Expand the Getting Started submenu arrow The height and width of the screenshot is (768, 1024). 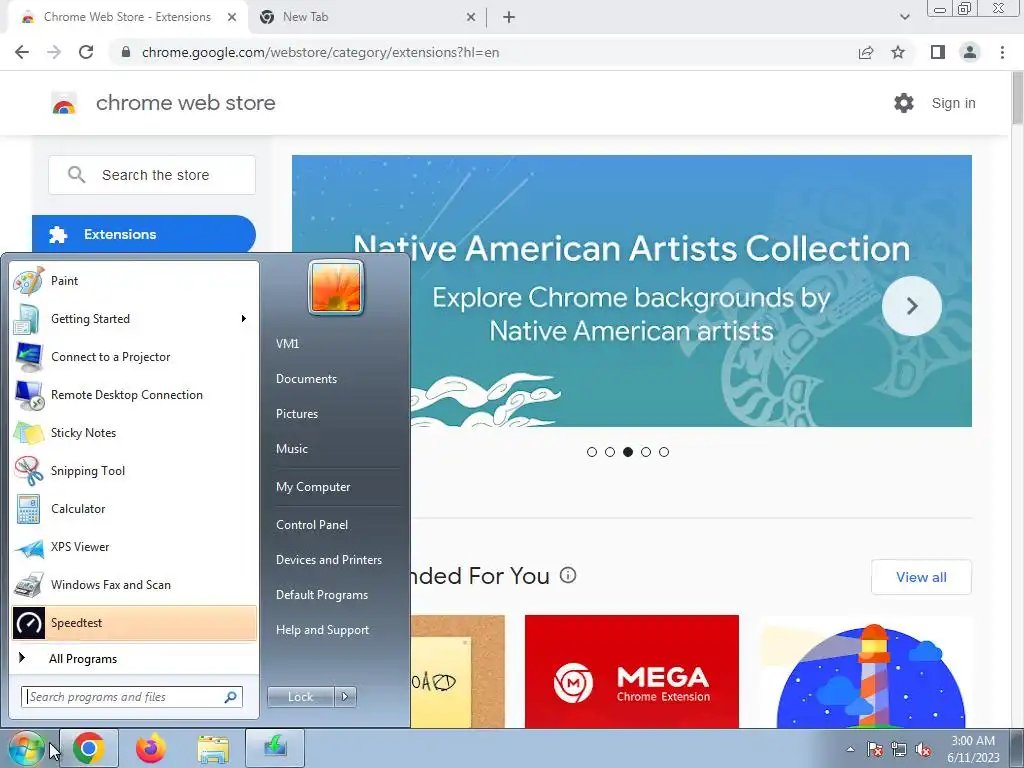click(244, 319)
